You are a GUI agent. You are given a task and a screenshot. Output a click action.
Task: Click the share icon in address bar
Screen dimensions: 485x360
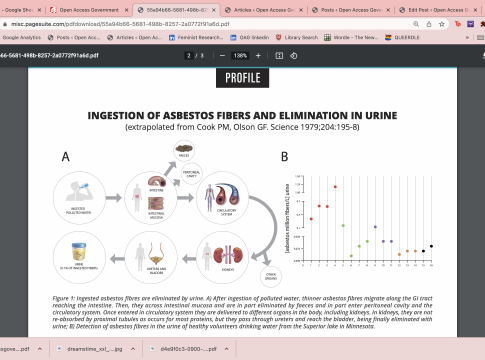tap(429, 24)
